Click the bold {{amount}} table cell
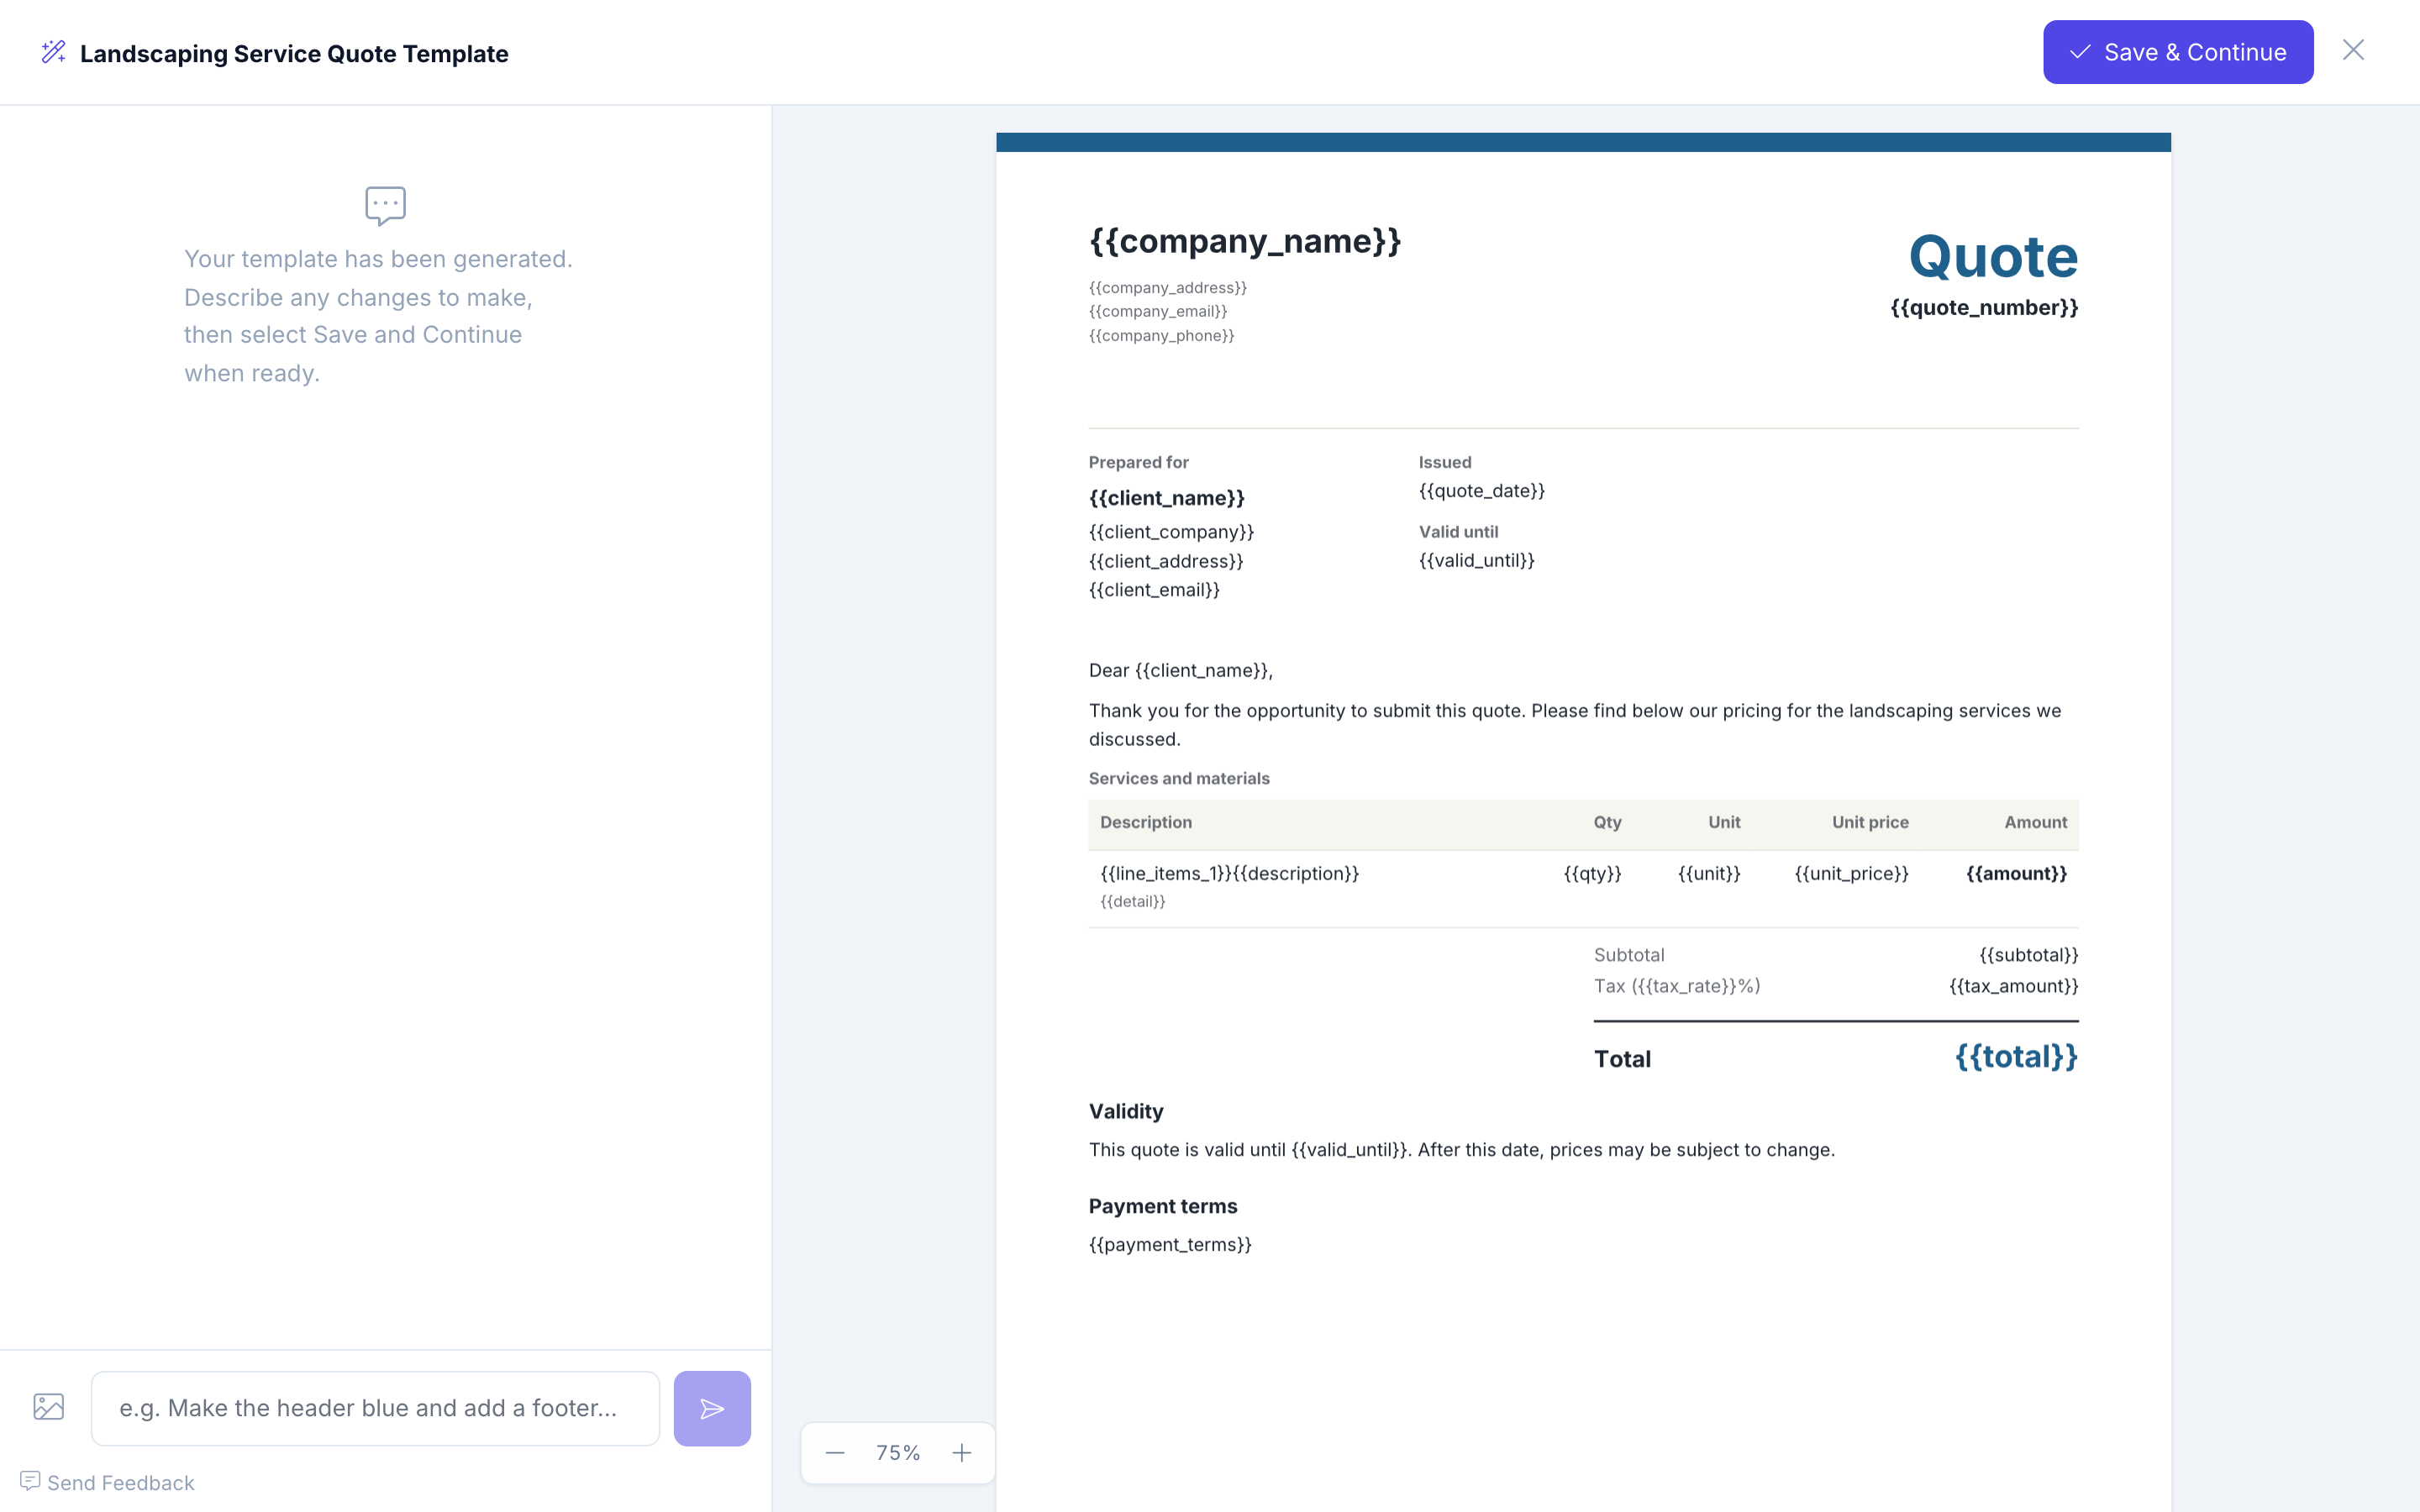2420x1512 pixels. tap(2017, 874)
